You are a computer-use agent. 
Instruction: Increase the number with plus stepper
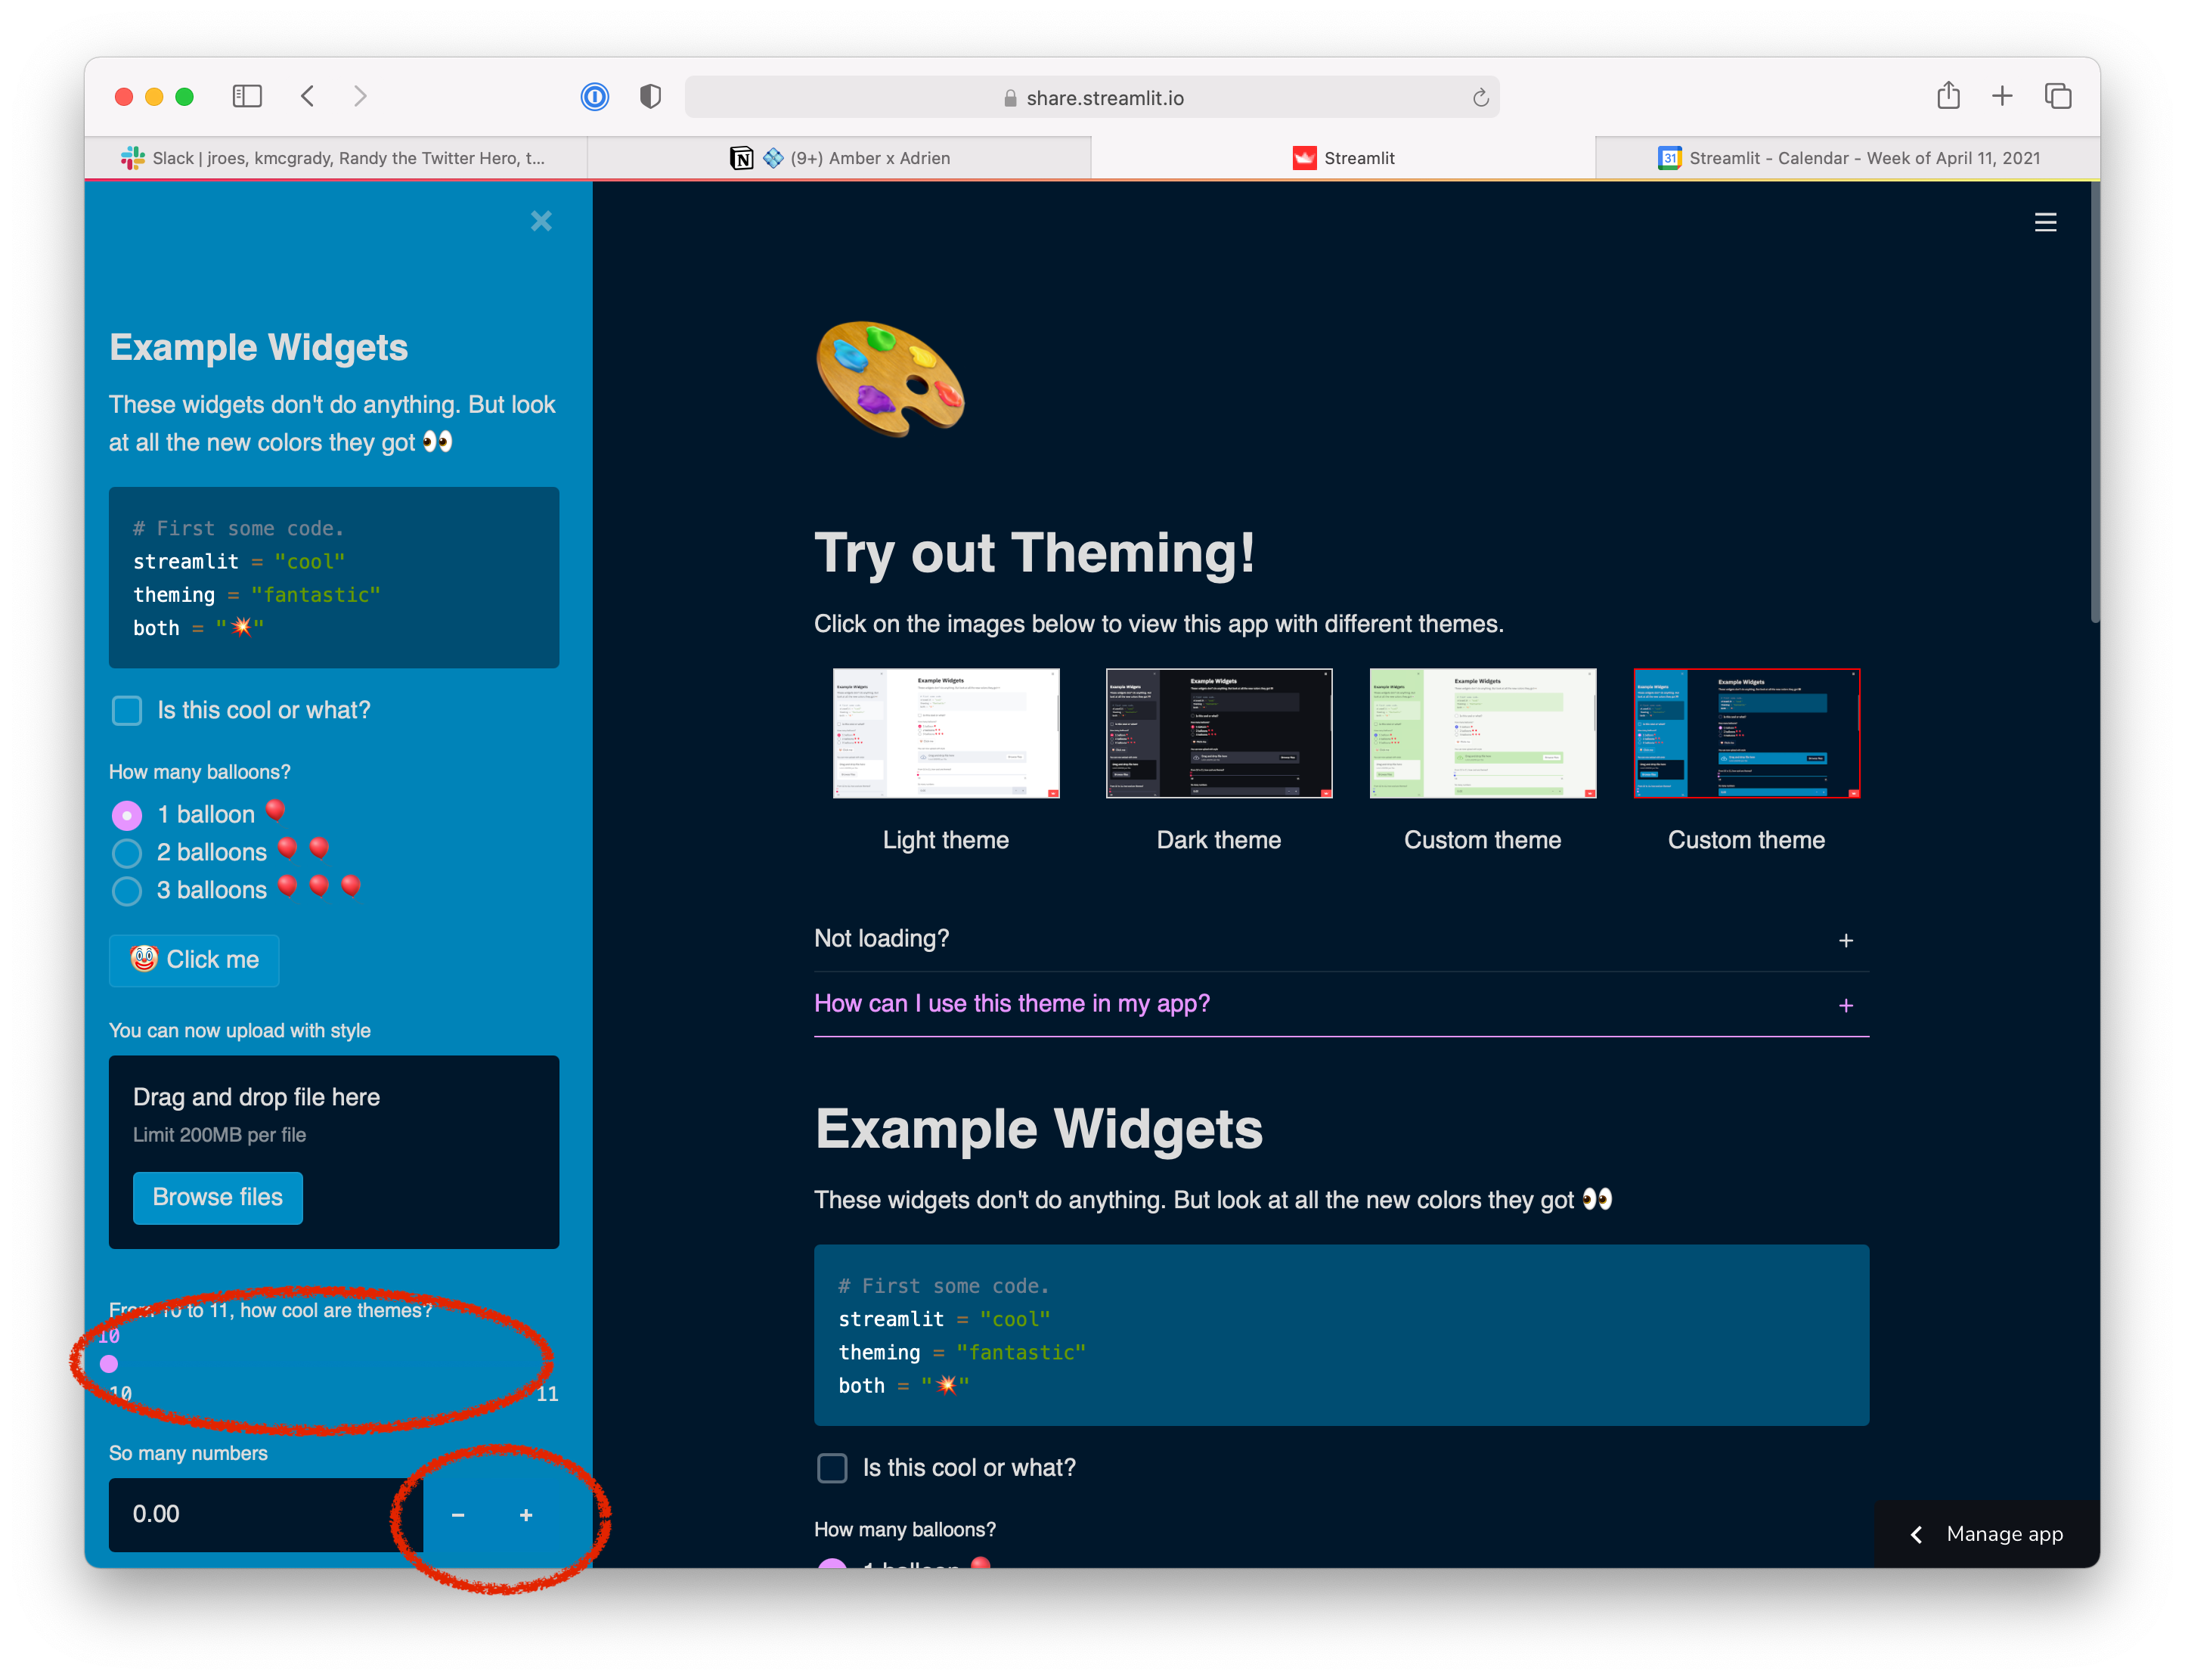click(x=526, y=1515)
